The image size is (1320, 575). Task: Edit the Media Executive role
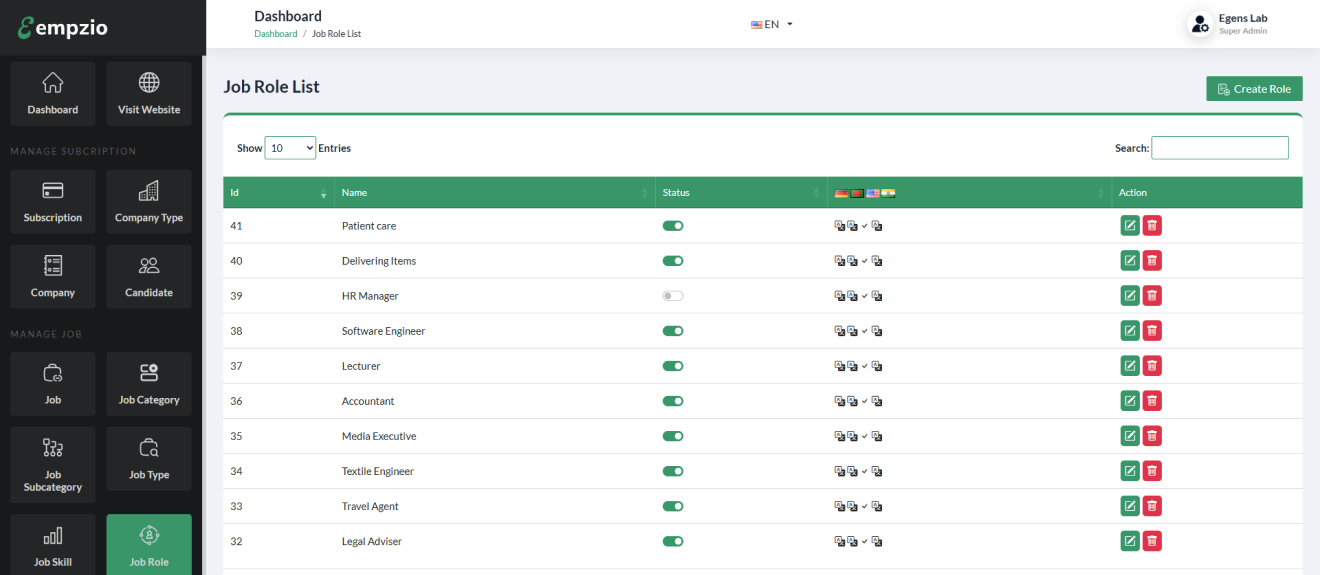point(1130,436)
